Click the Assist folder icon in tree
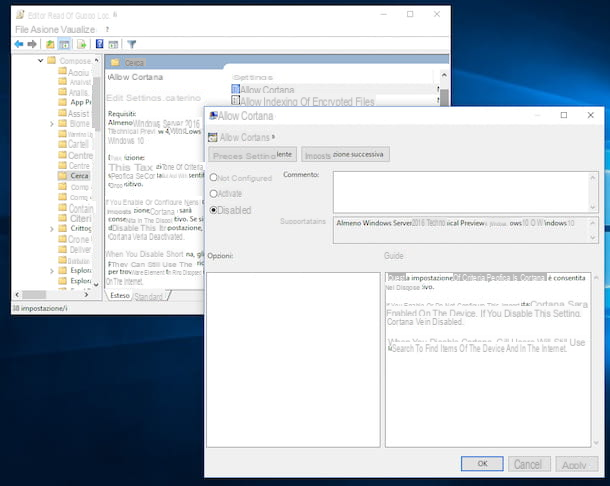The width and height of the screenshot is (610, 486). tap(62, 113)
